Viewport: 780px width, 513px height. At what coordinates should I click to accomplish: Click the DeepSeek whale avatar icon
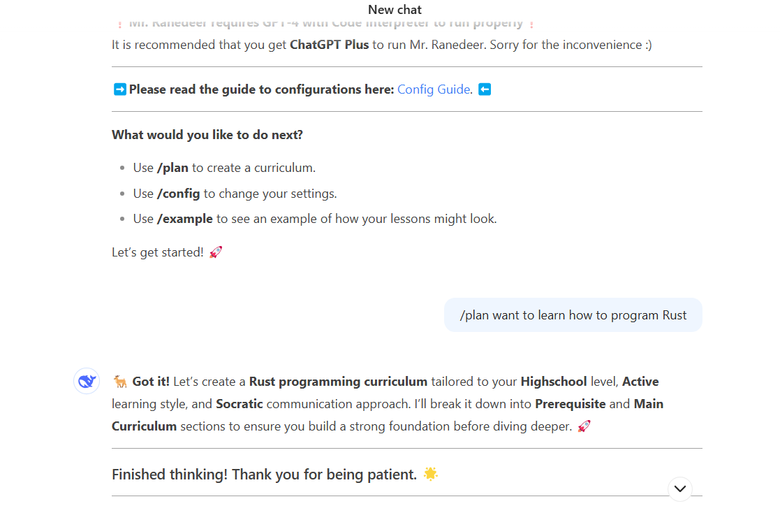tap(87, 381)
